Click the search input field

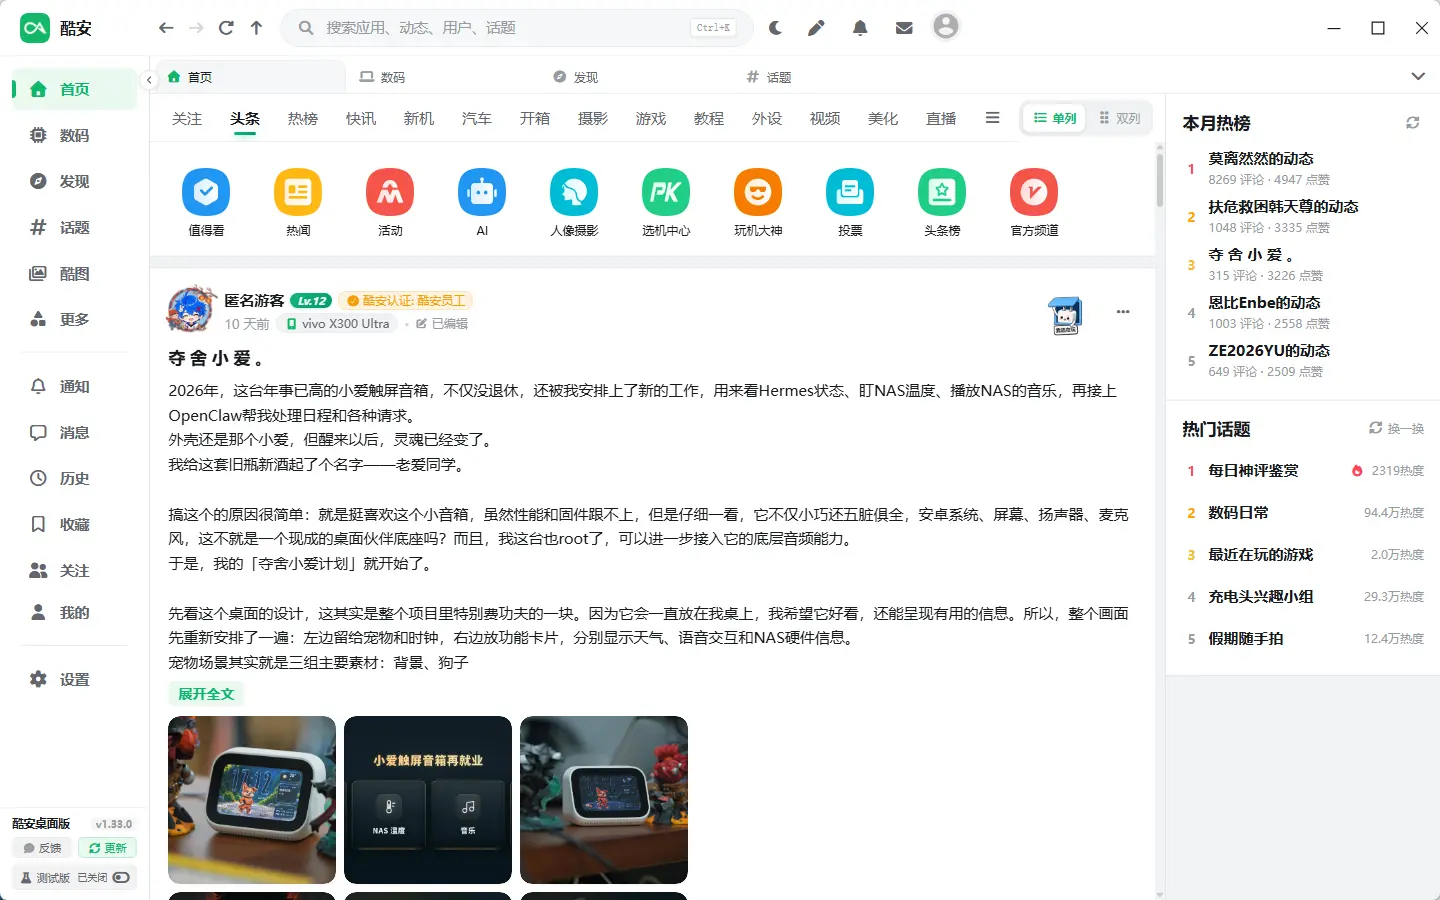(x=517, y=28)
